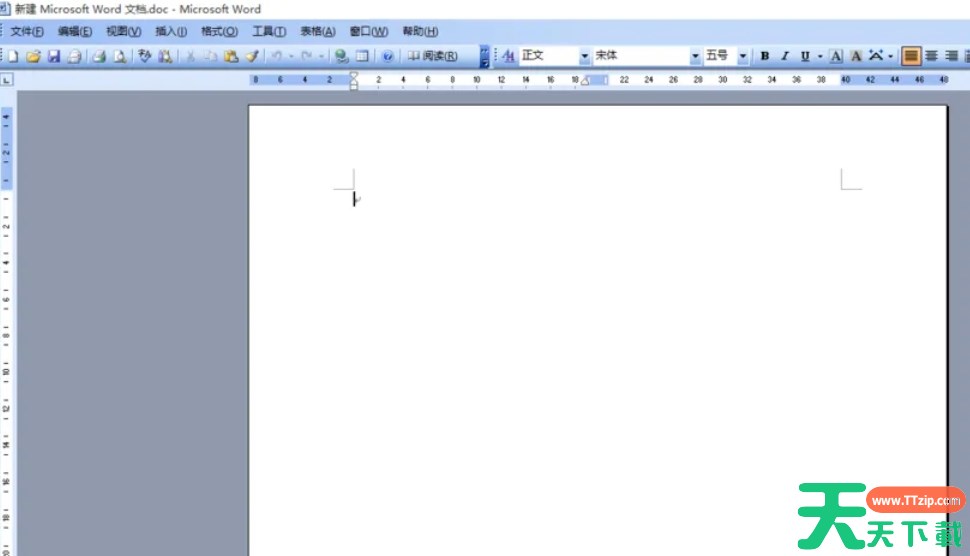Viewport: 970px width, 556px height.
Task: Expand the style dropdown showing 正文
Action: pos(584,56)
